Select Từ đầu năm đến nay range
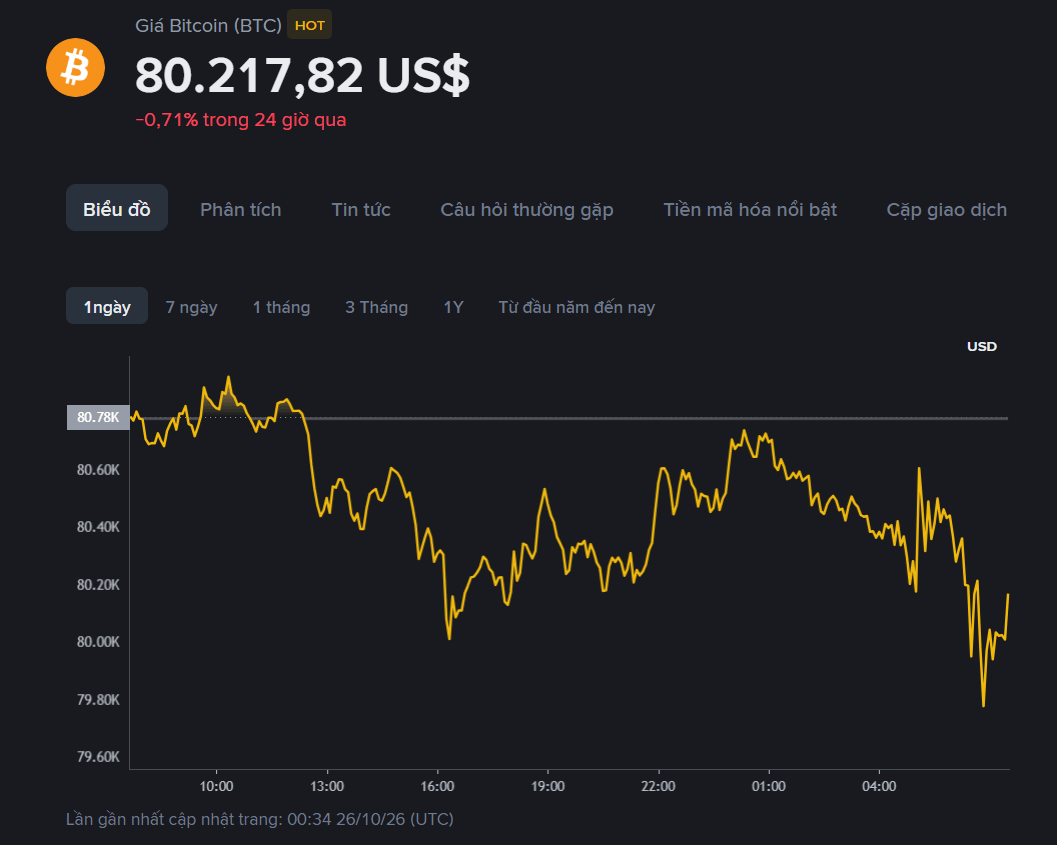Screen dimensions: 1057x845 pos(576,307)
